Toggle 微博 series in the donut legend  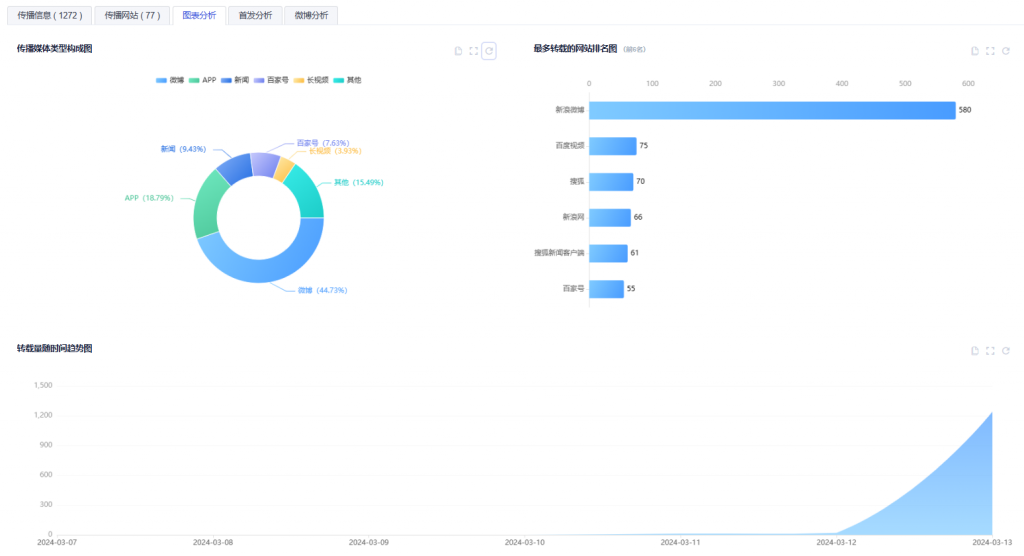[170, 80]
